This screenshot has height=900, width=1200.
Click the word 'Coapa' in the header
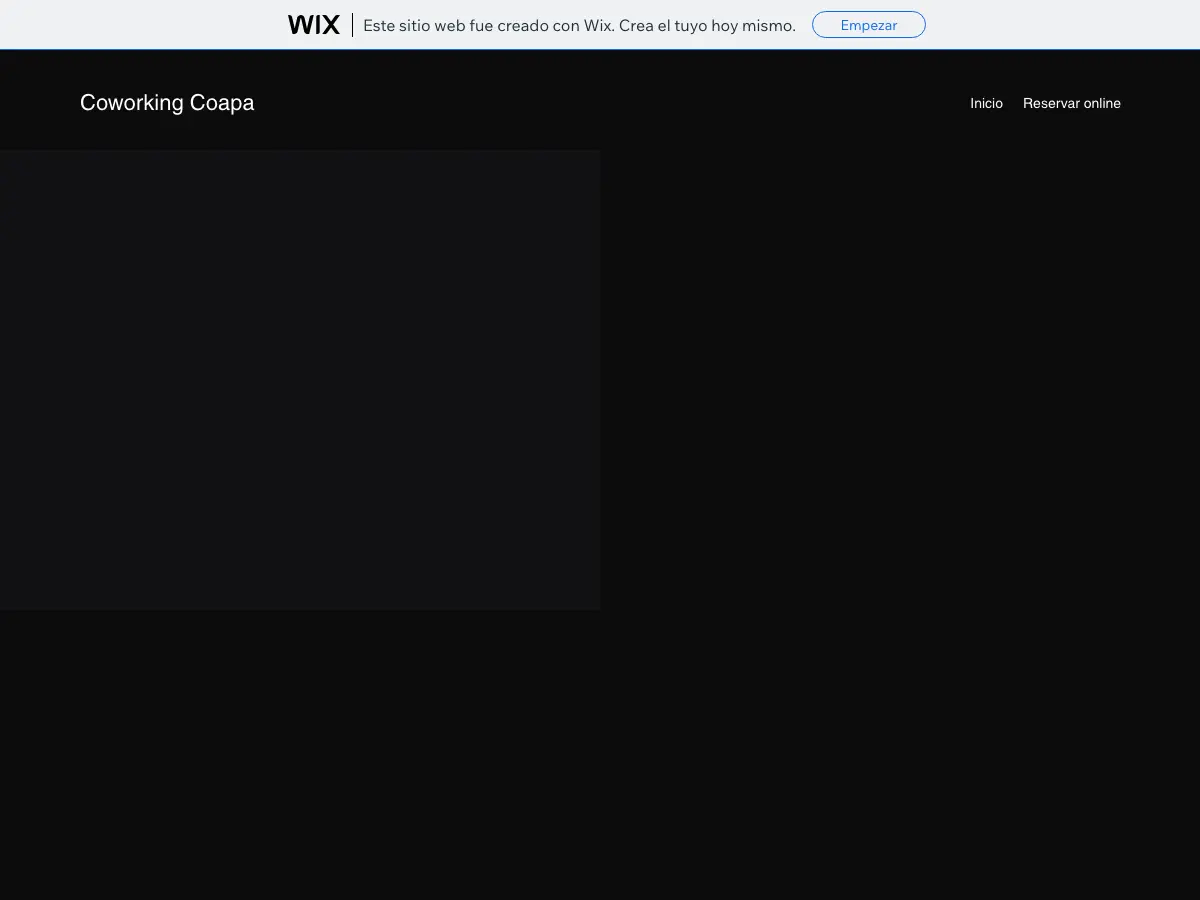click(x=222, y=103)
